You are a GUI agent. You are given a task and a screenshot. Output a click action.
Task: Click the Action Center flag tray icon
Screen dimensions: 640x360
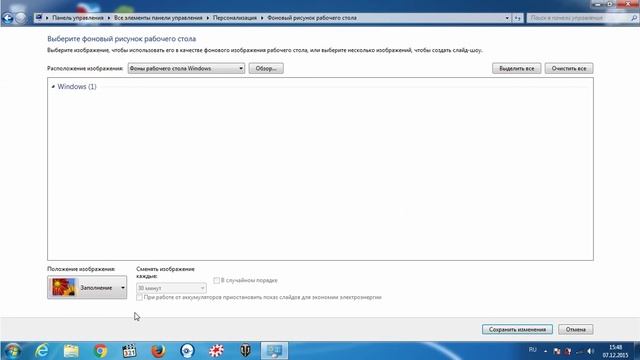click(557, 351)
